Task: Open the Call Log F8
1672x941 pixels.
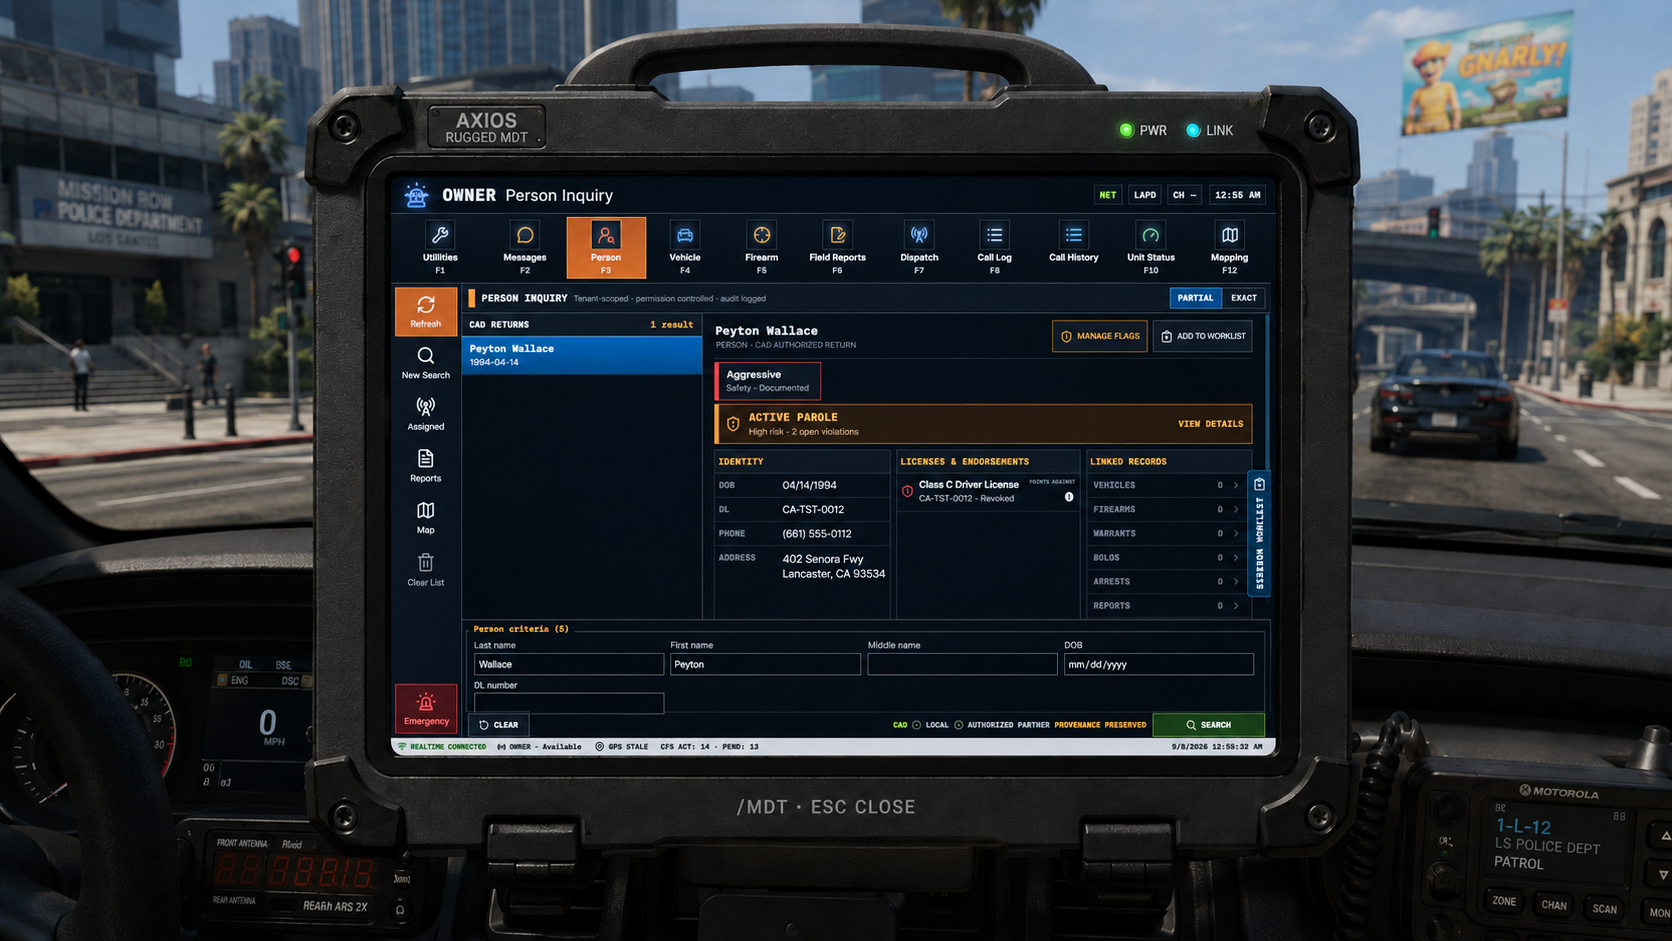Action: (994, 247)
